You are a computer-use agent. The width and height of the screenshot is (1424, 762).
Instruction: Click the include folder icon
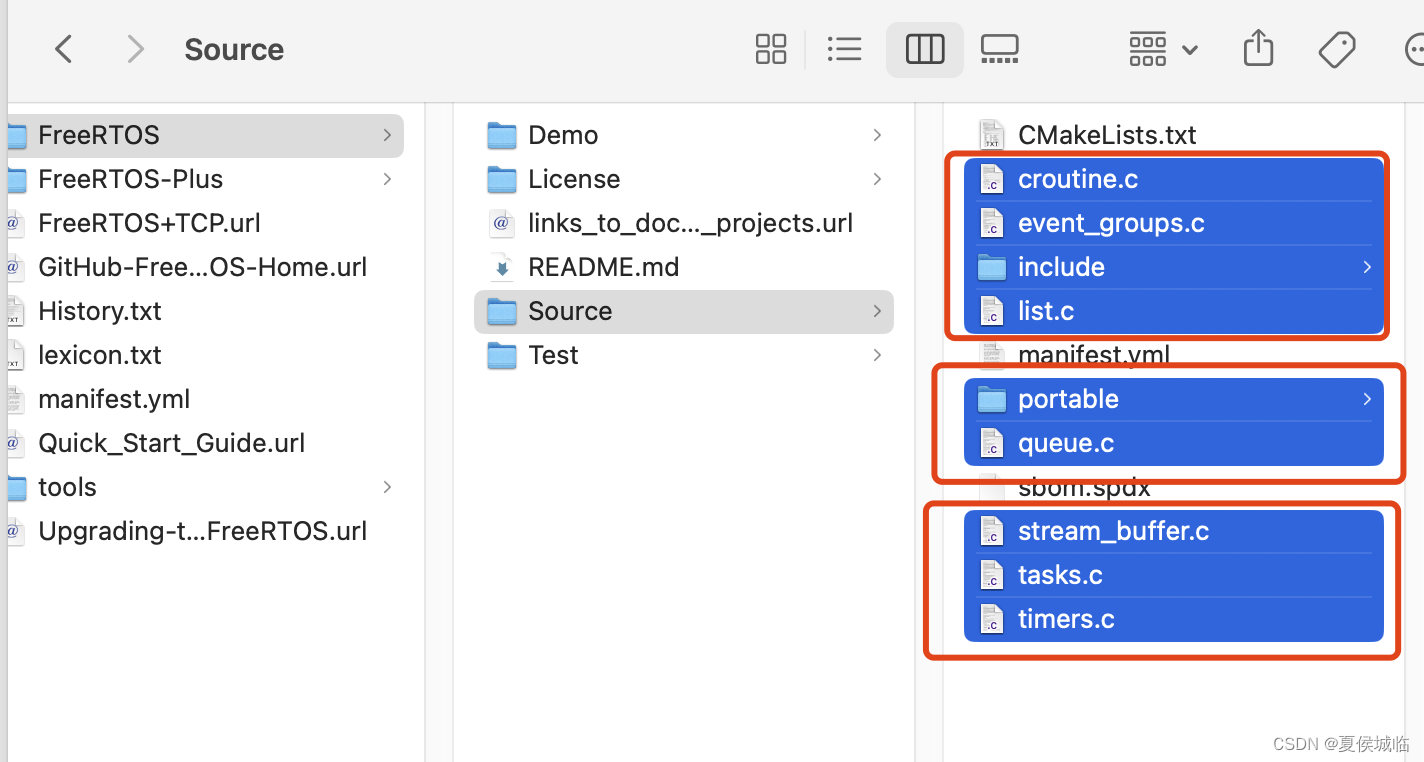[991, 267]
